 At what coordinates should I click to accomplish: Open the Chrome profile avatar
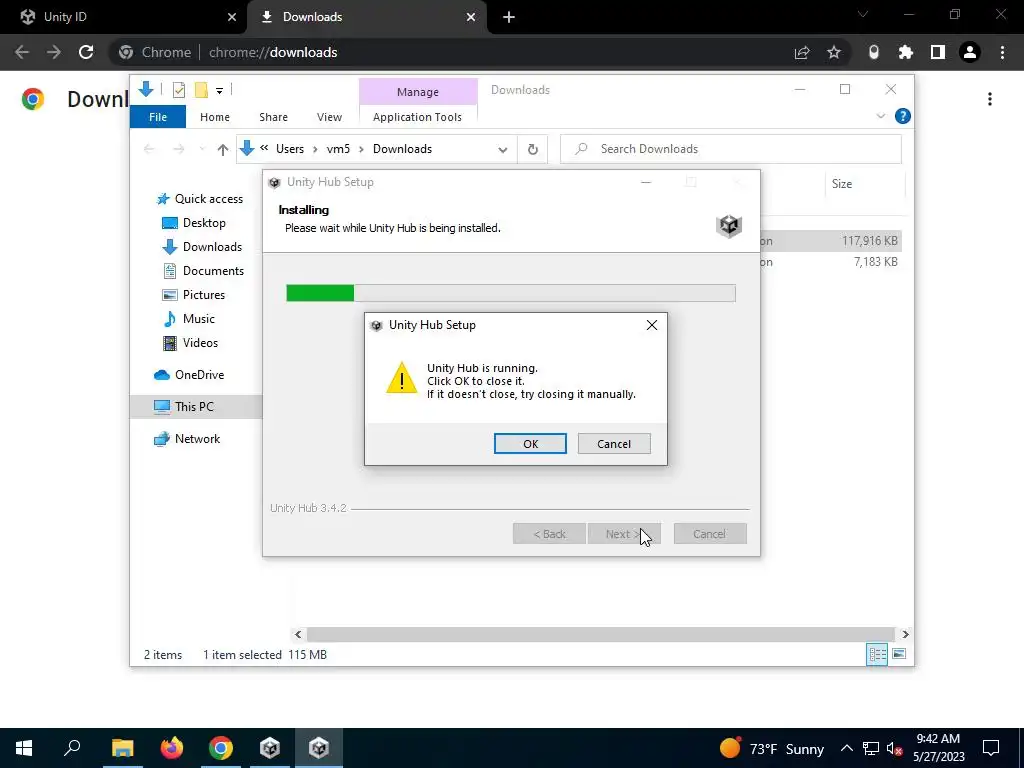[x=970, y=52]
